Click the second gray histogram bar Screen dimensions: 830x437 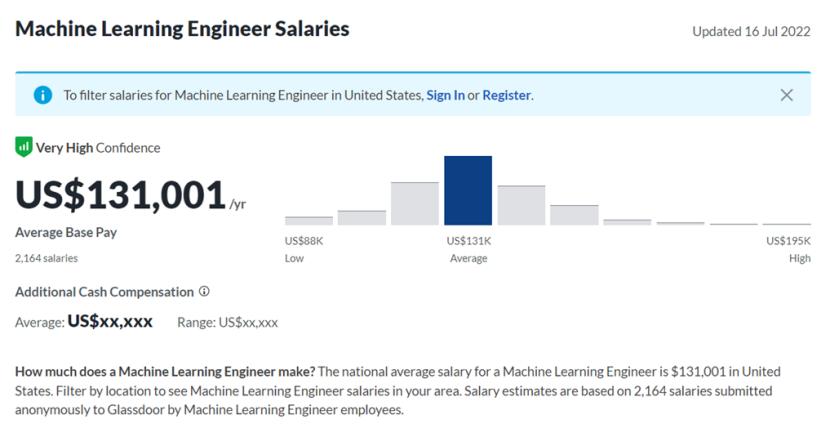pyautogui.click(x=362, y=217)
